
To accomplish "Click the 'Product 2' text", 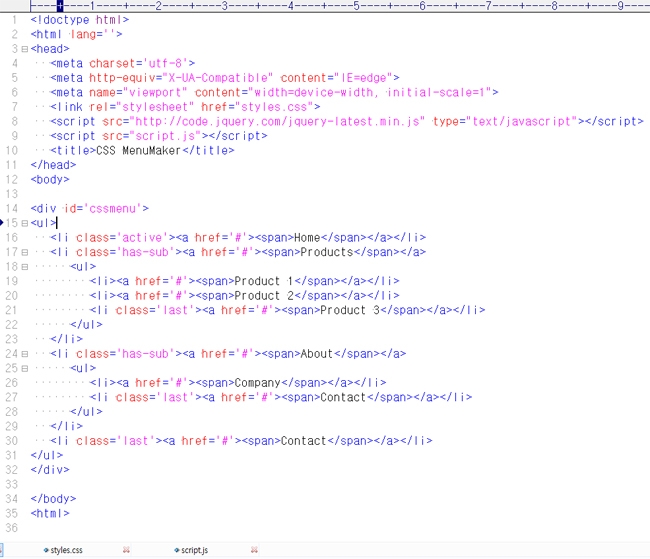I will click(264, 296).
